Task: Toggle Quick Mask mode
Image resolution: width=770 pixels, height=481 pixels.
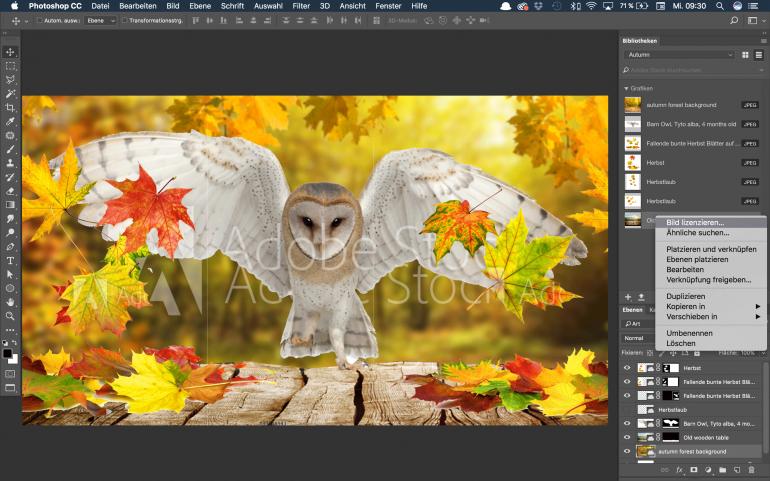Action: [x=10, y=374]
